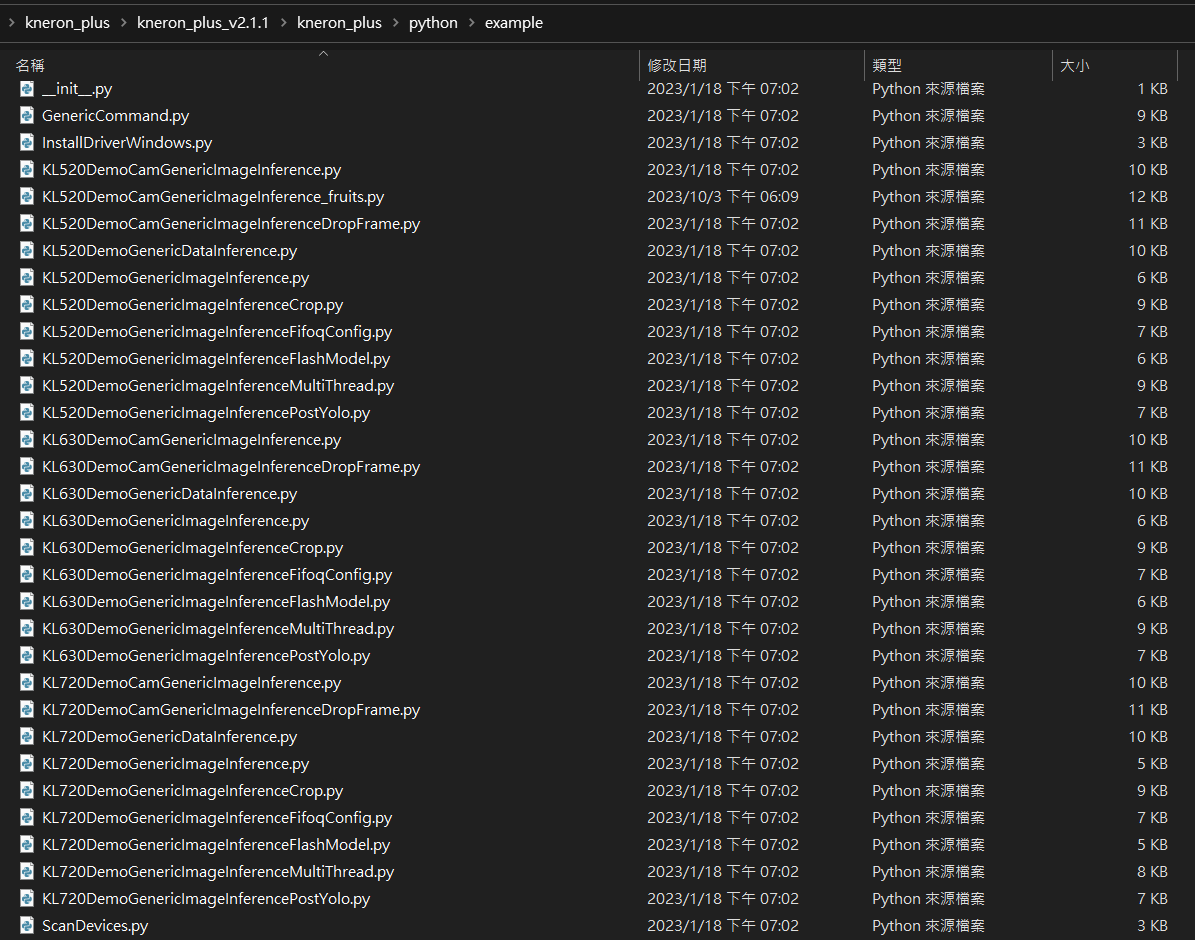
Task: Click the icon of KL520DemoGenericImageInference.py
Action: [27, 278]
